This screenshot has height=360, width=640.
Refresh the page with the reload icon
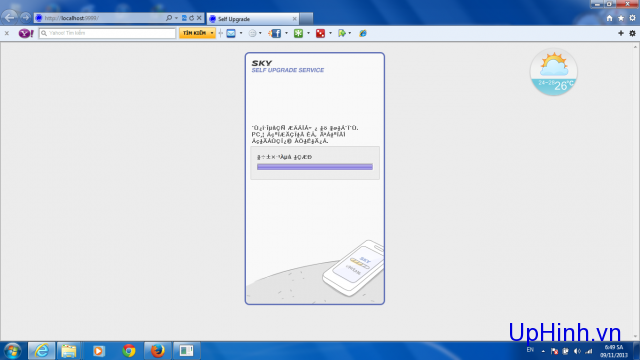[x=191, y=18]
